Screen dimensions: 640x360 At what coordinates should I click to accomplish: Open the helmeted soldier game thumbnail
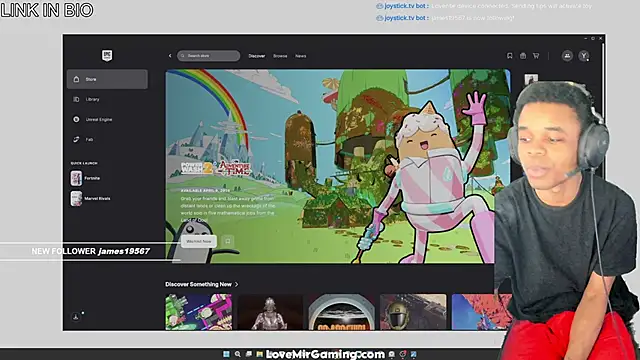(413, 312)
